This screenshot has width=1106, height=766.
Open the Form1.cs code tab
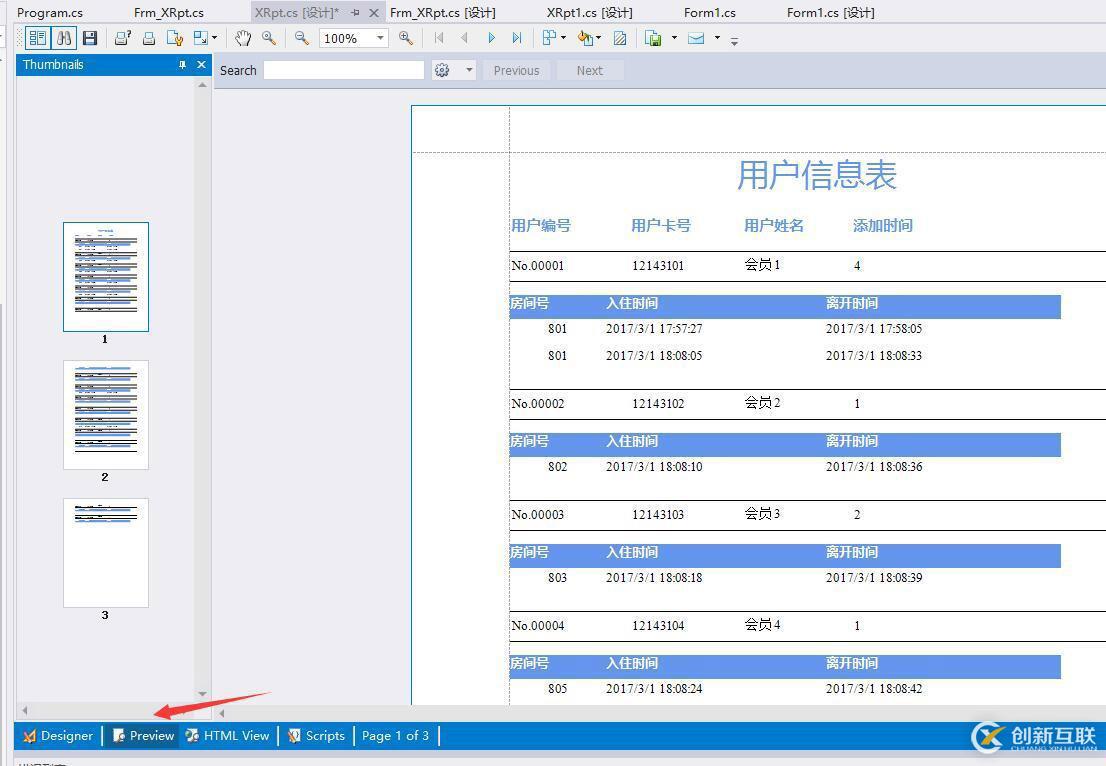pos(710,13)
